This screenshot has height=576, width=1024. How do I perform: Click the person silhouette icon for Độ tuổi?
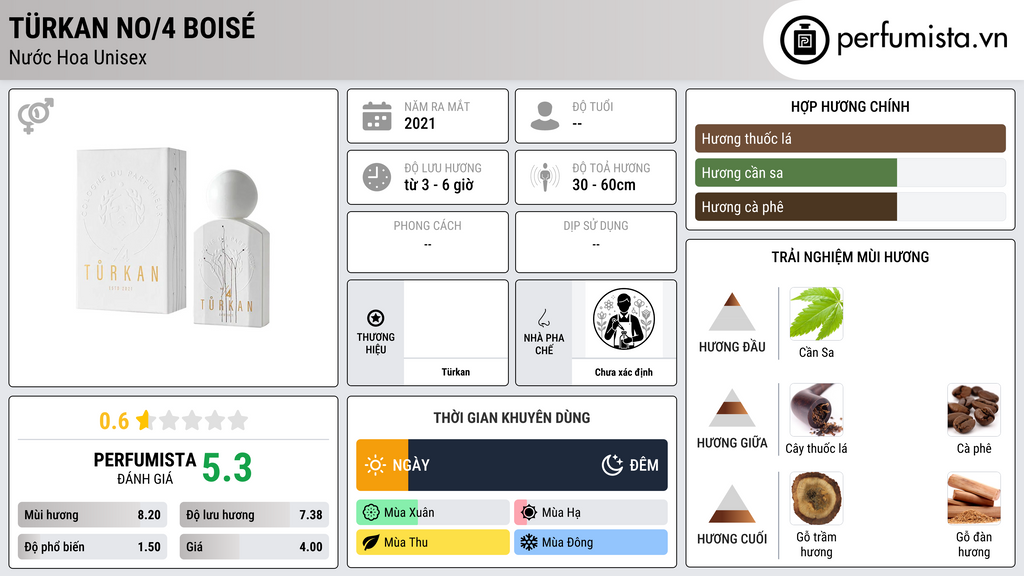click(545, 116)
